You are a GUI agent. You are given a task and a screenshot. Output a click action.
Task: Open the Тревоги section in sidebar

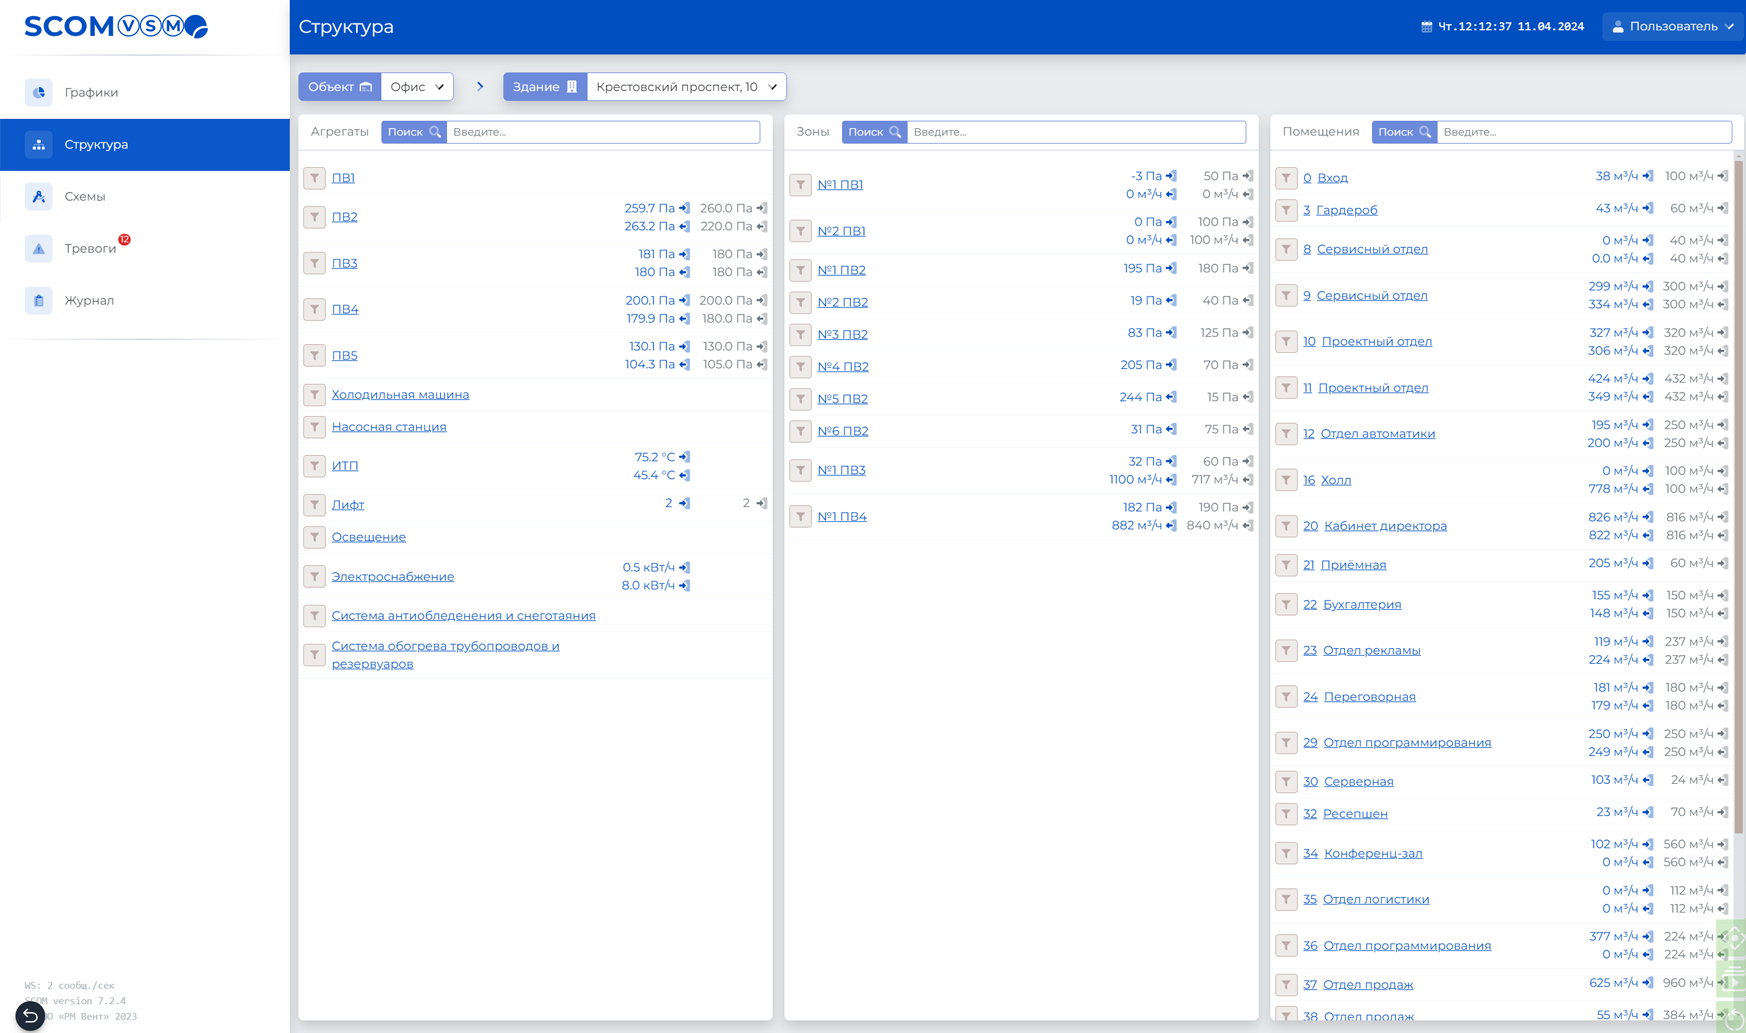coord(90,248)
